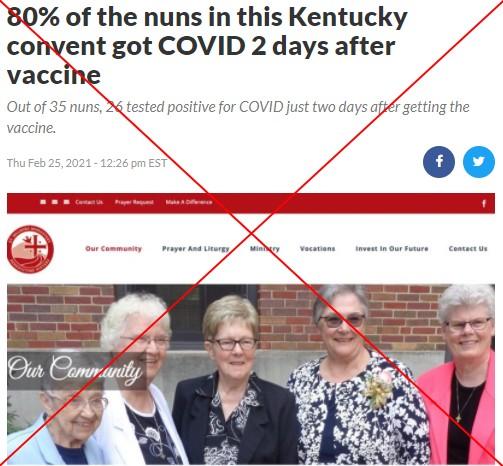Image resolution: width=503 pixels, height=466 pixels.
Task: Open the Contact Us link in the red bar
Action: (x=89, y=202)
